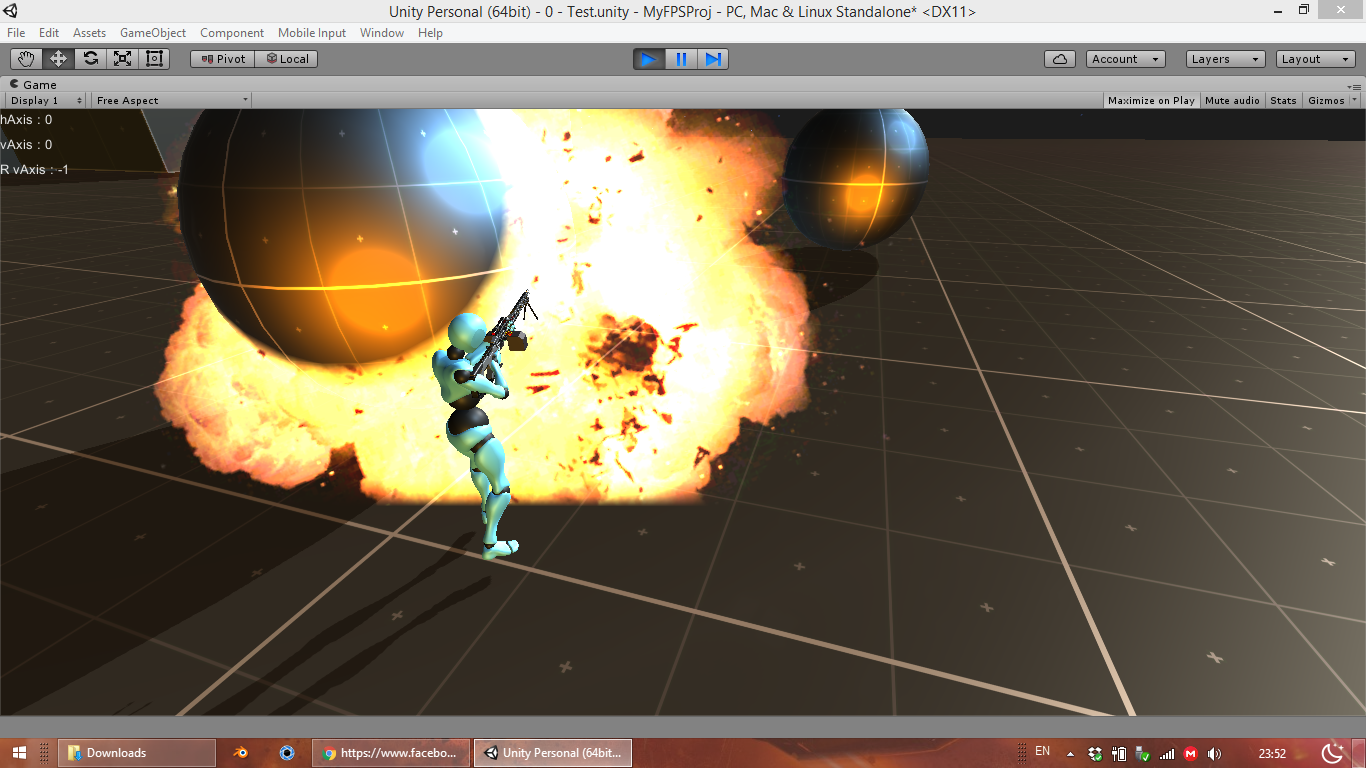Select the Move tool
Viewport: 1366px width, 768px height.
click(58, 59)
